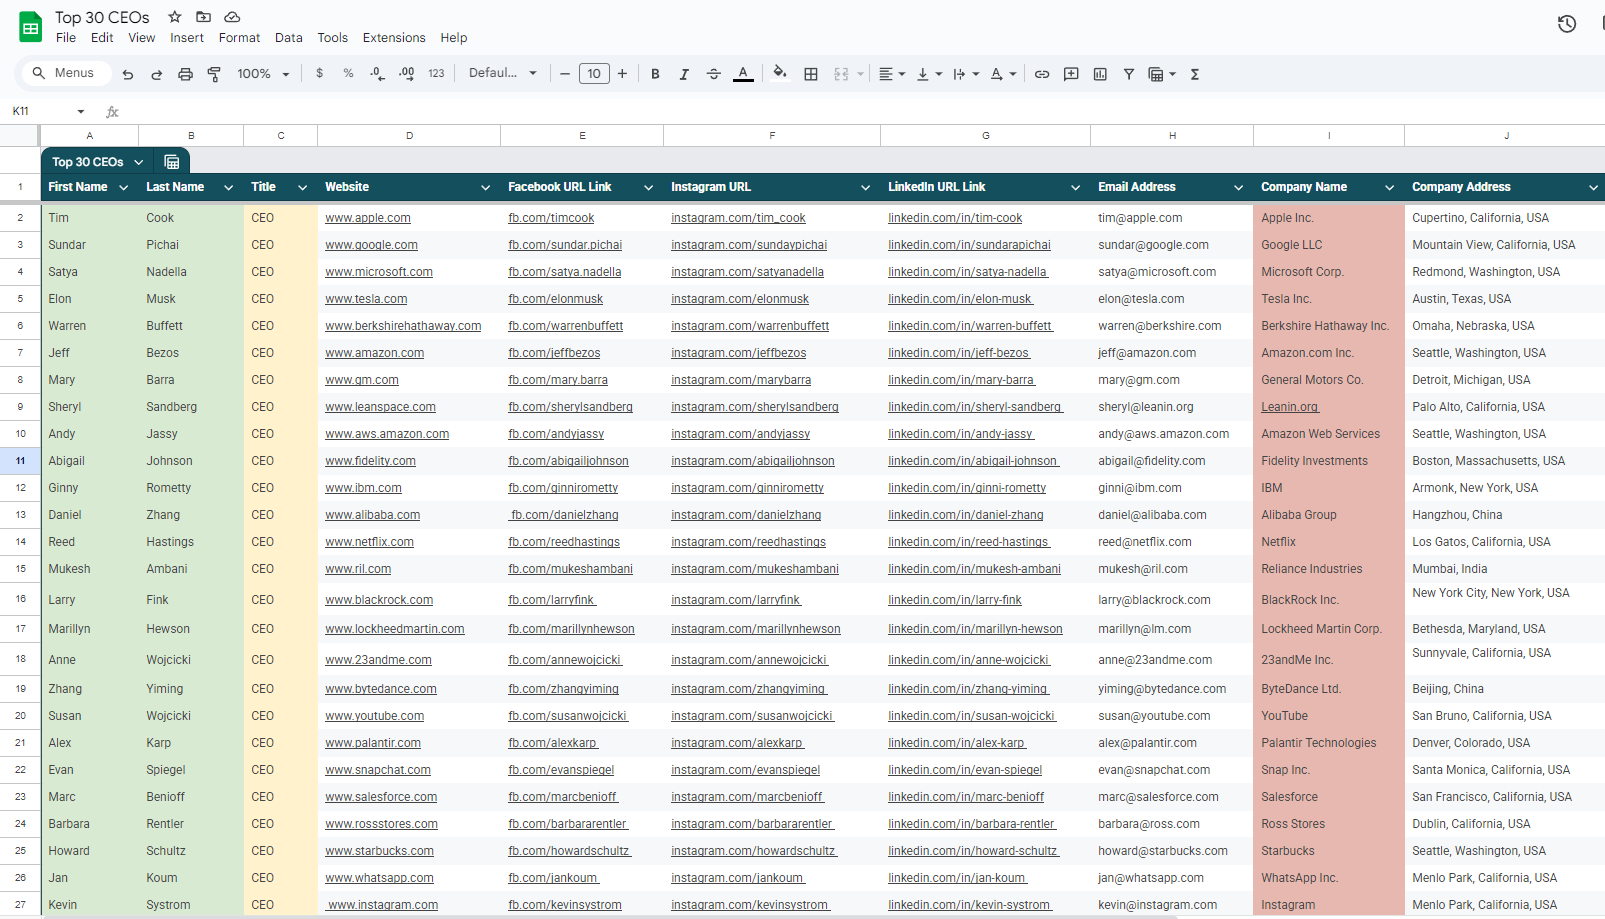
Task: Open the functions sigma icon
Action: tap(1194, 74)
